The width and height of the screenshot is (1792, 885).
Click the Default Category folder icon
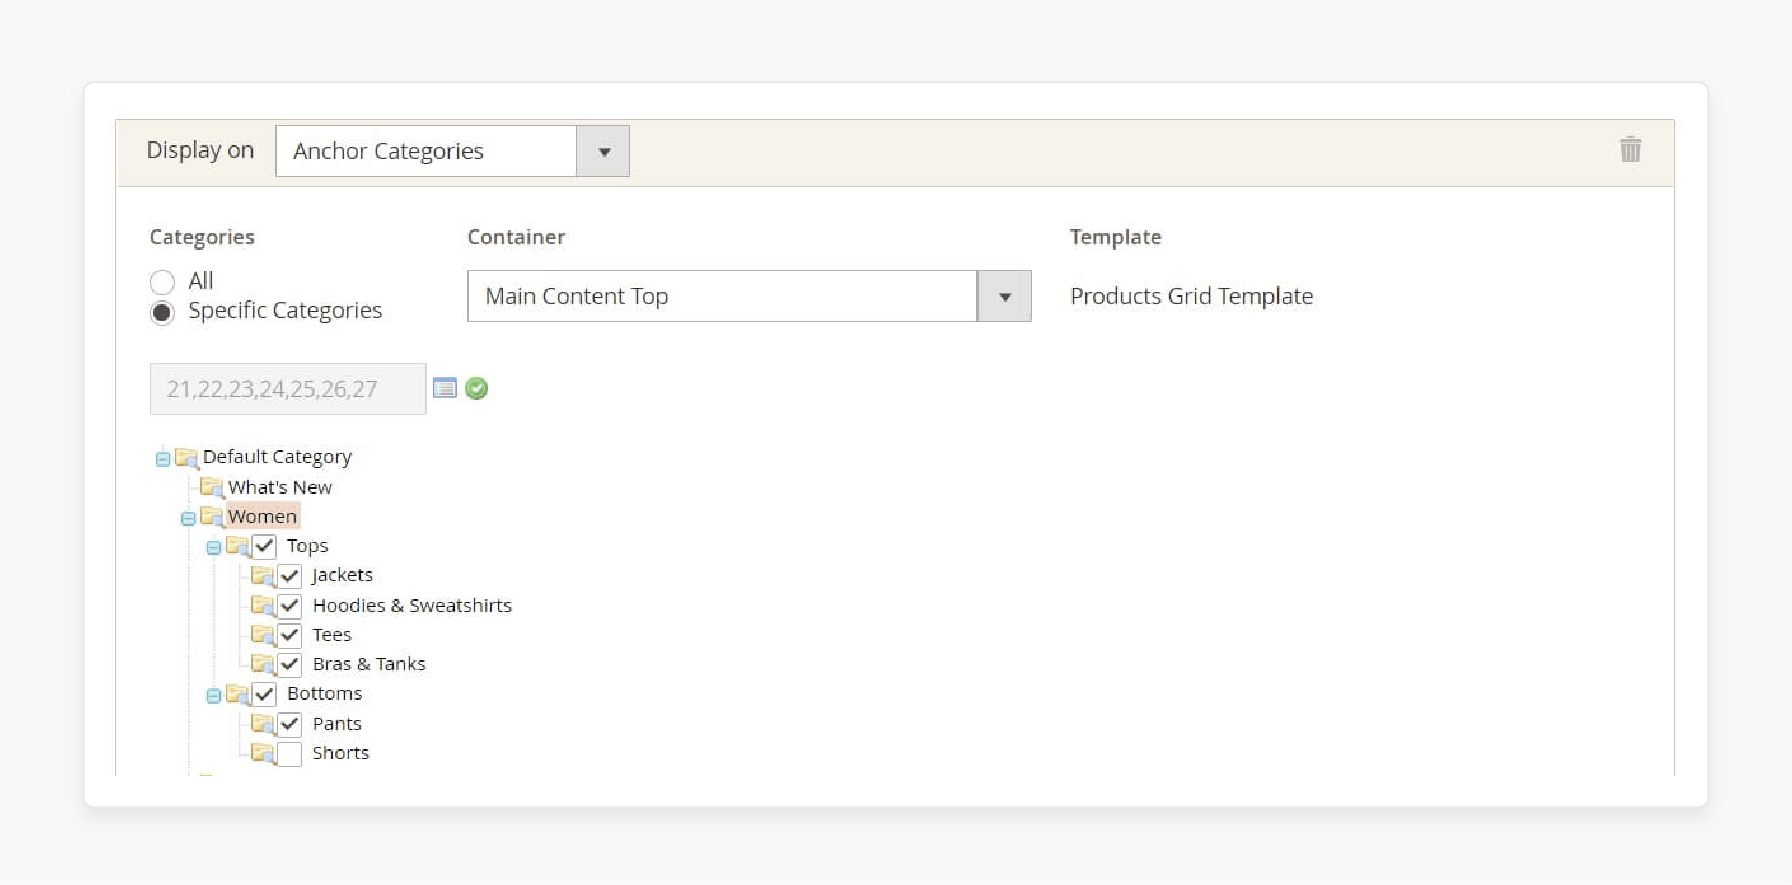(187, 458)
